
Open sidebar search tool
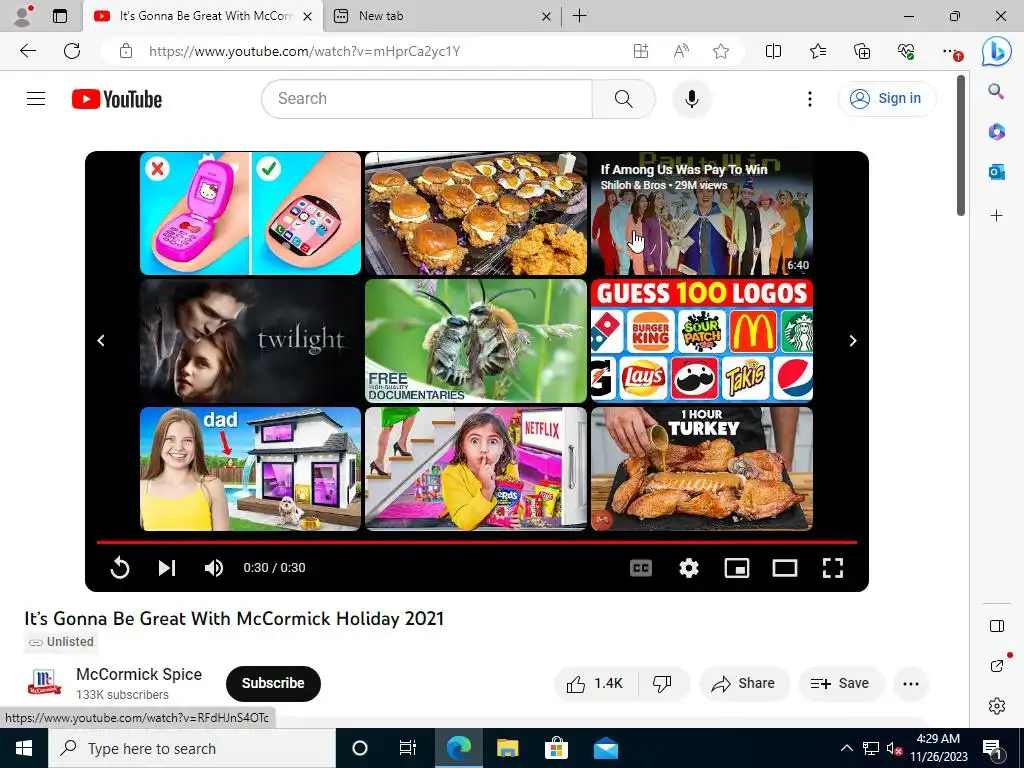pyautogui.click(x=996, y=91)
